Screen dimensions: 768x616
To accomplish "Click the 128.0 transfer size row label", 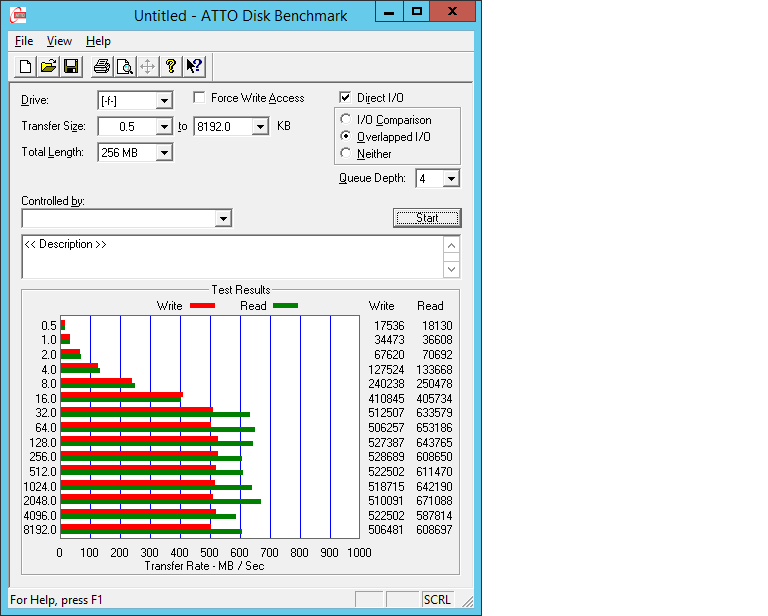I will click(43, 443).
